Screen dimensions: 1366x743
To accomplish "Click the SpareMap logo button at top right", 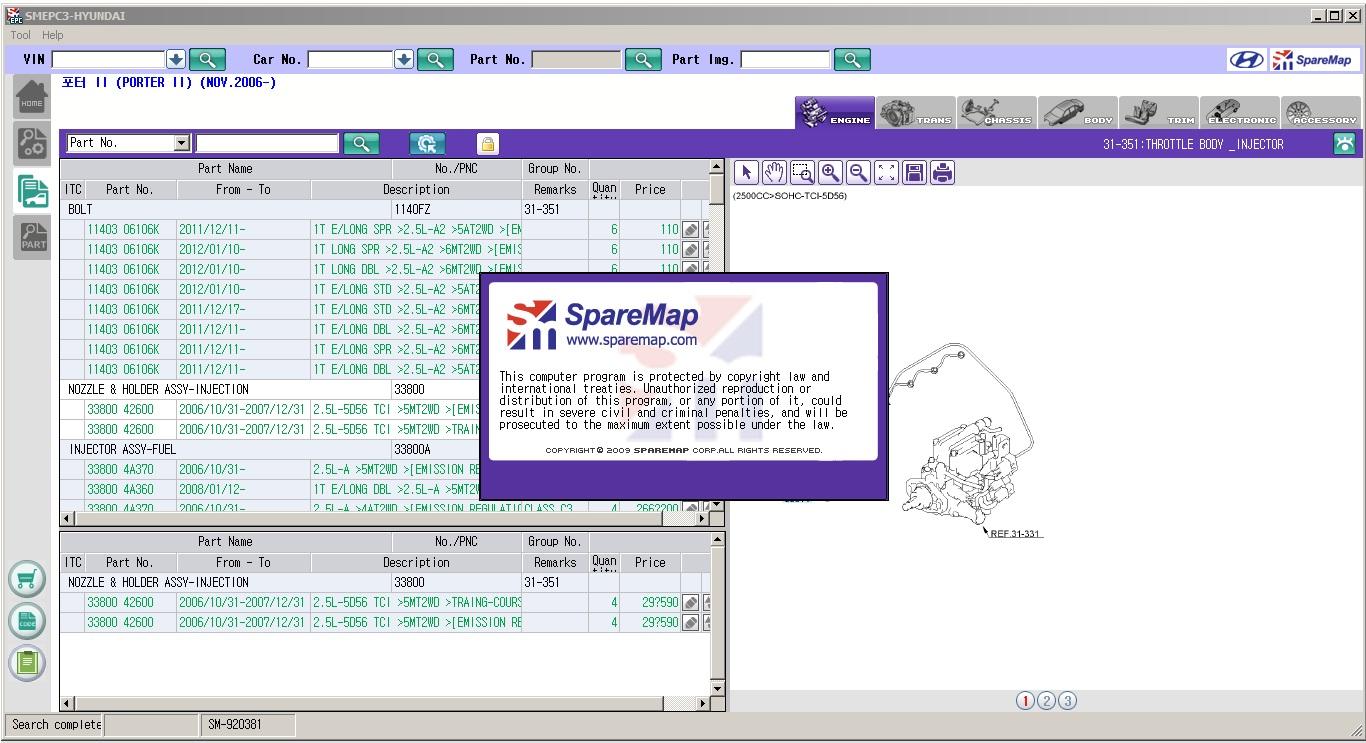I will [1313, 60].
